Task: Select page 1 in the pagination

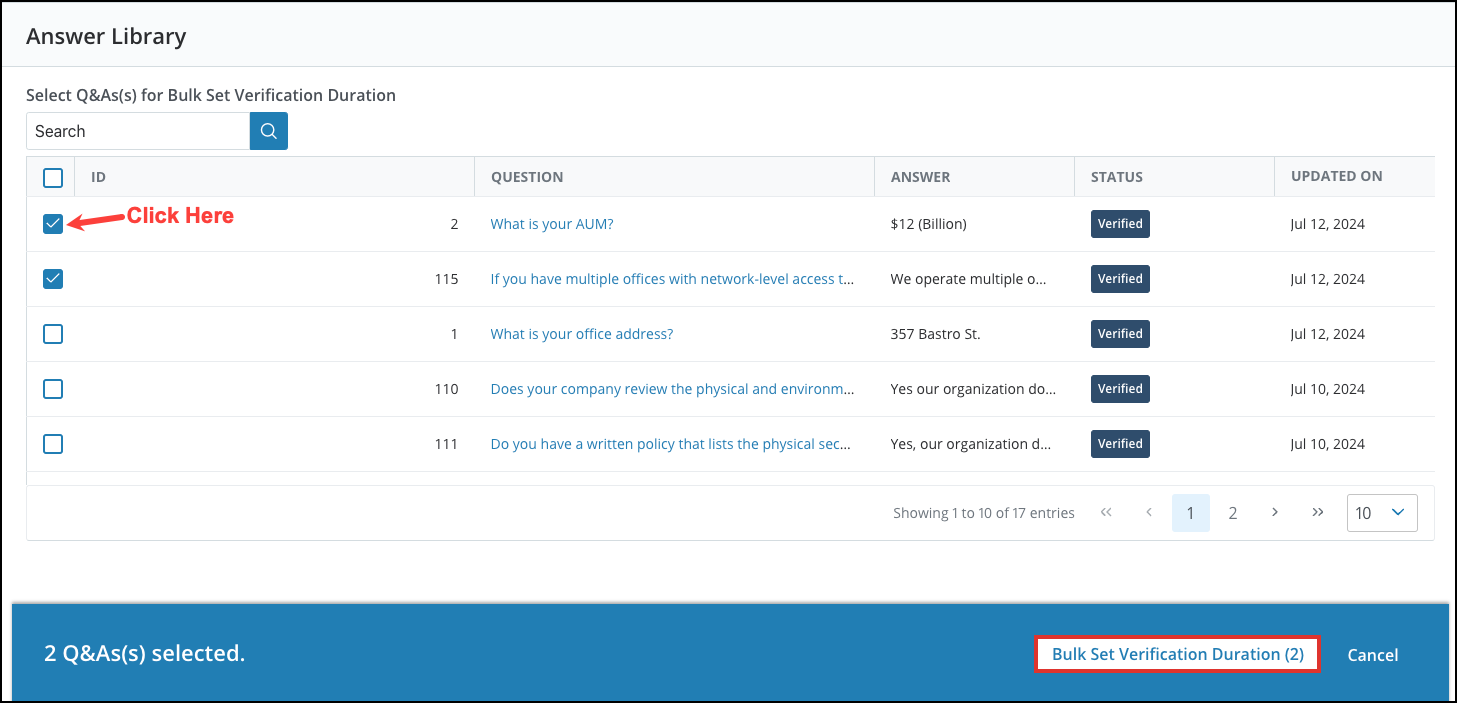Action: (x=1190, y=512)
